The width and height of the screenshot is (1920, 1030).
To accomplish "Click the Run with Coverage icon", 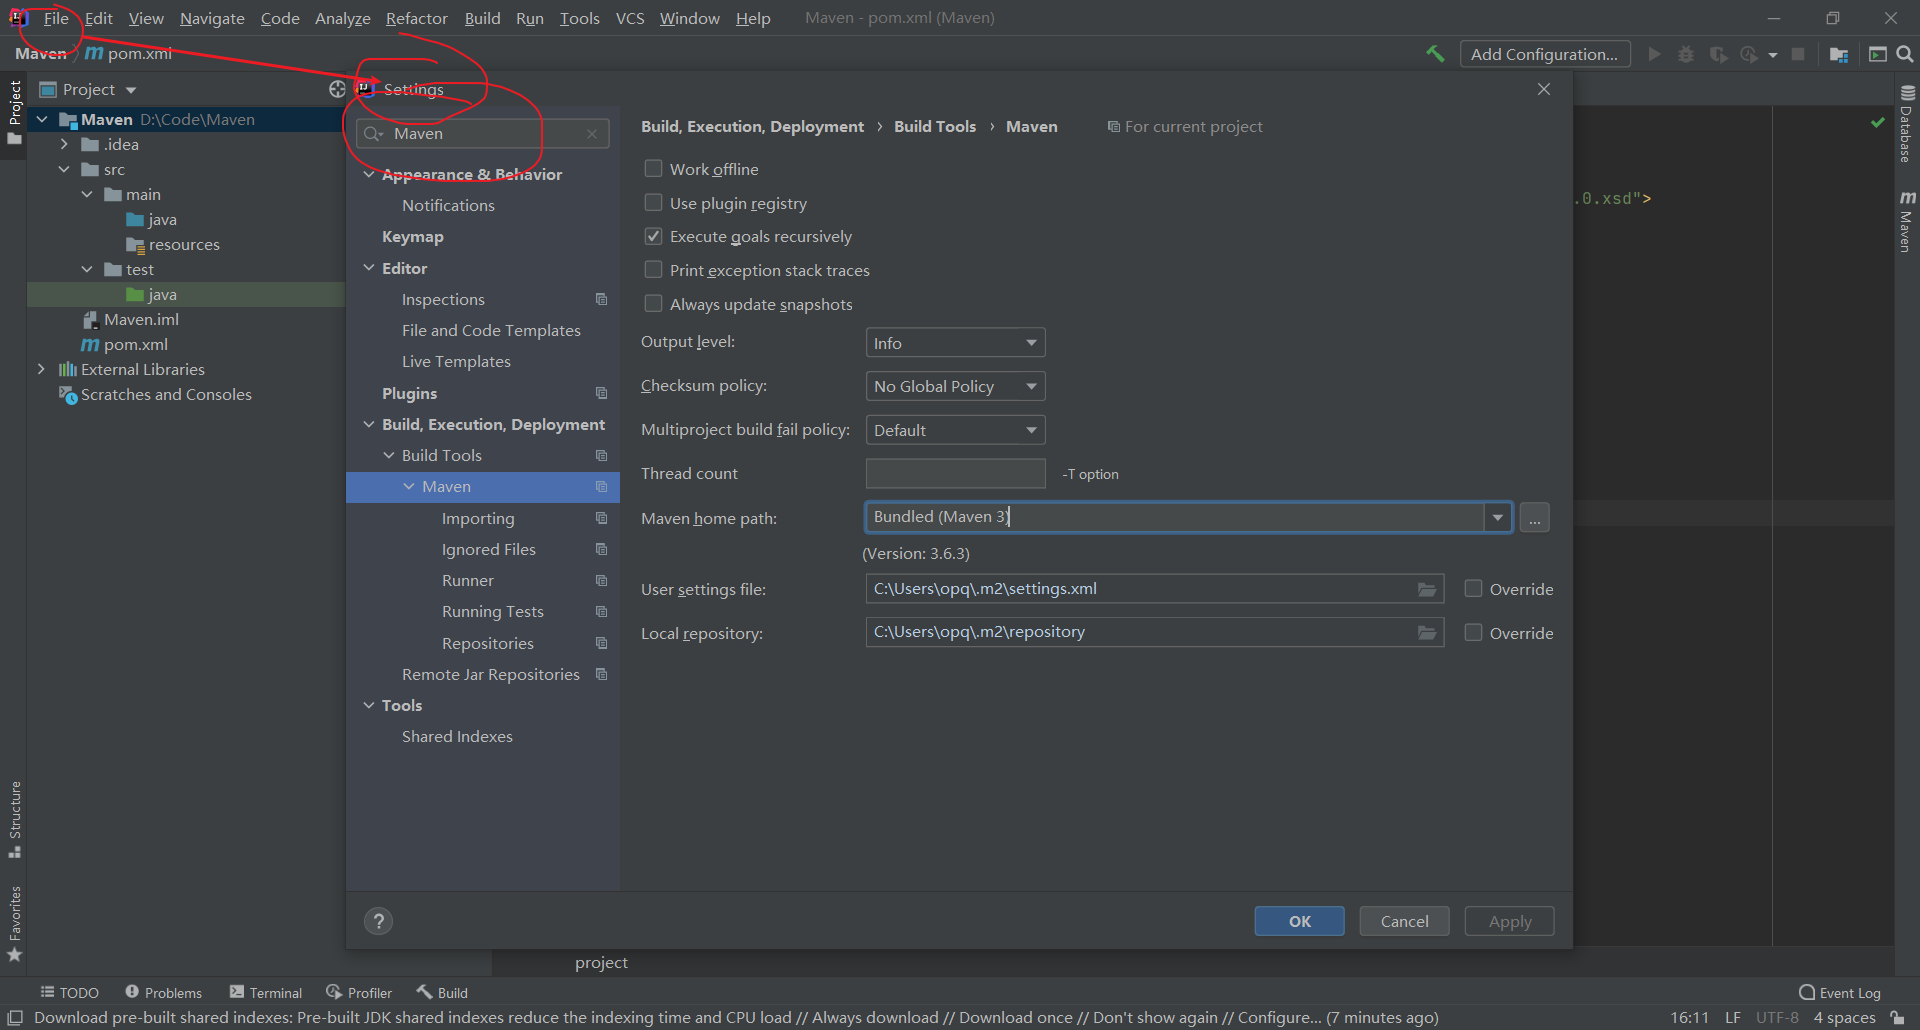I will pyautogui.click(x=1718, y=54).
